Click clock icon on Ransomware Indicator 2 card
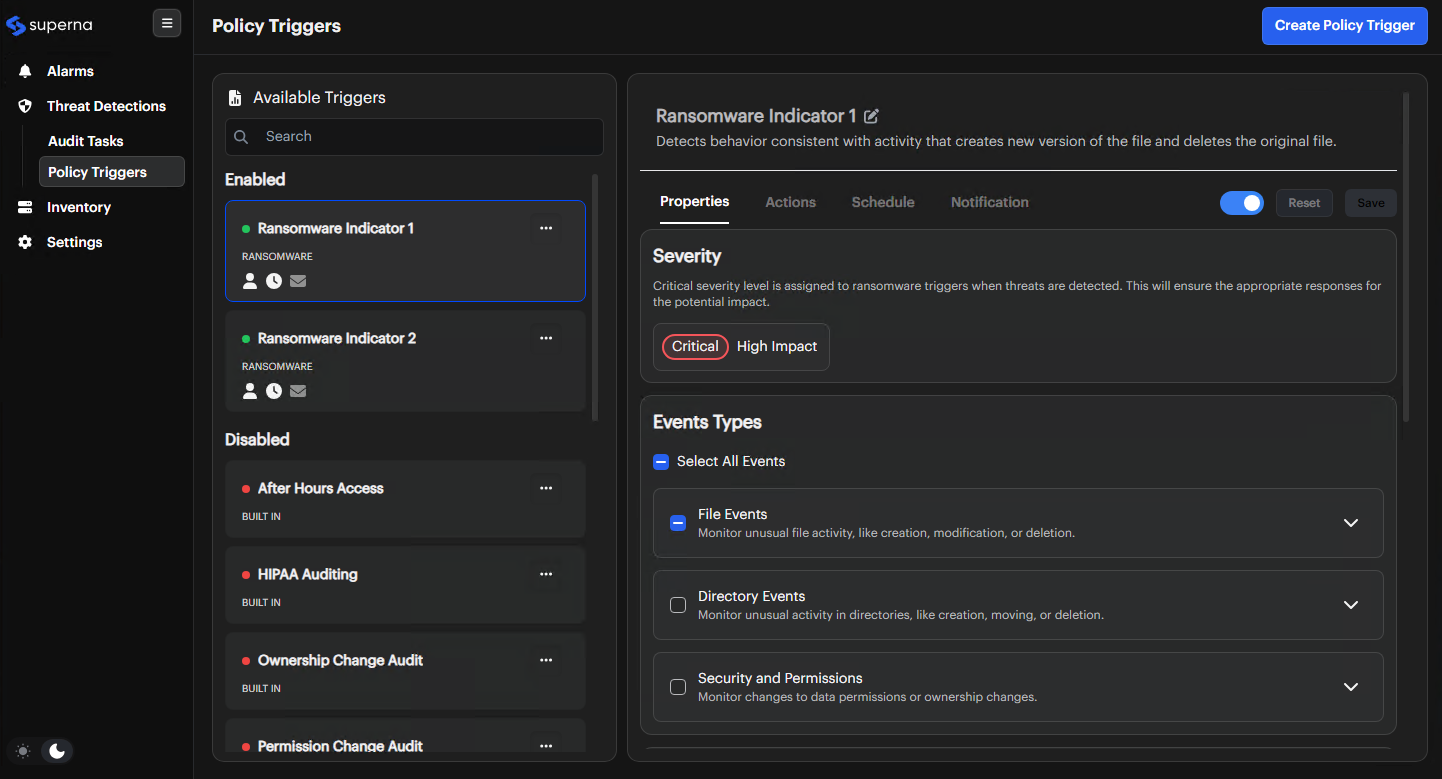 (274, 391)
